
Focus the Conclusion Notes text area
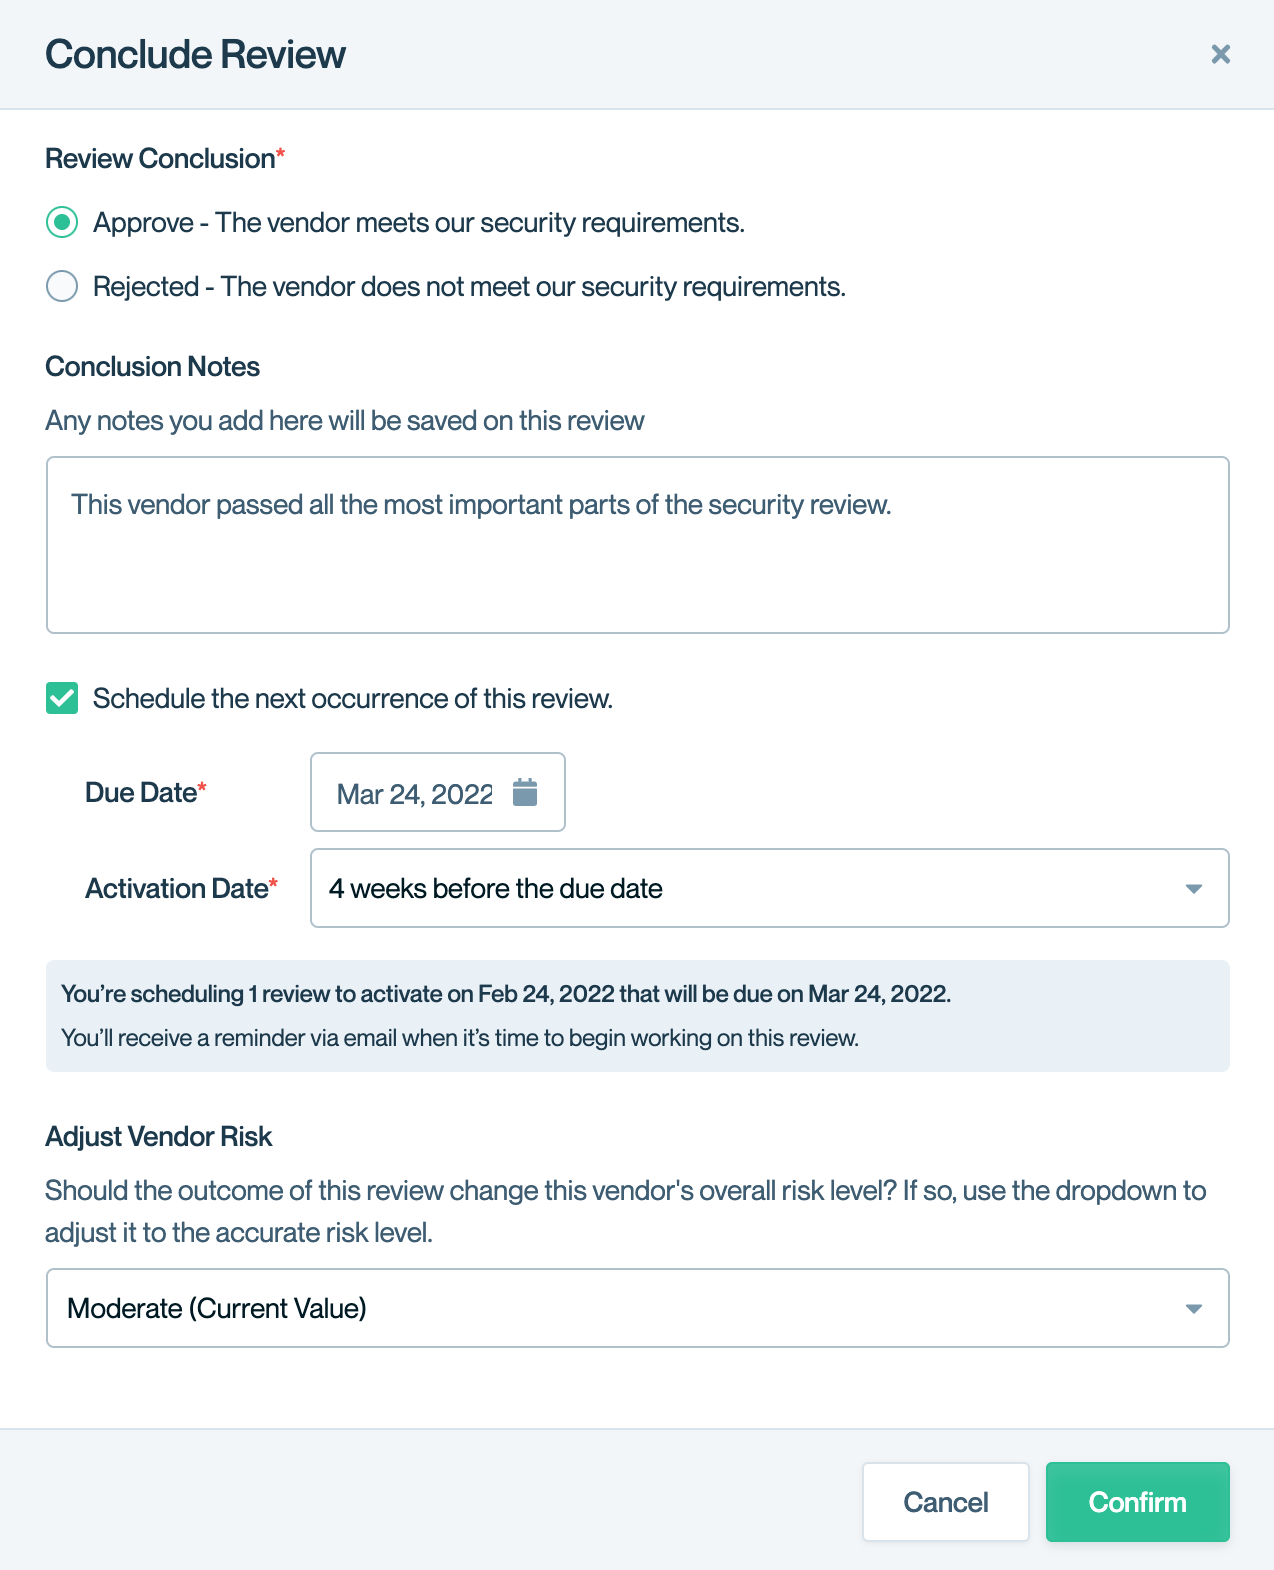(x=637, y=545)
